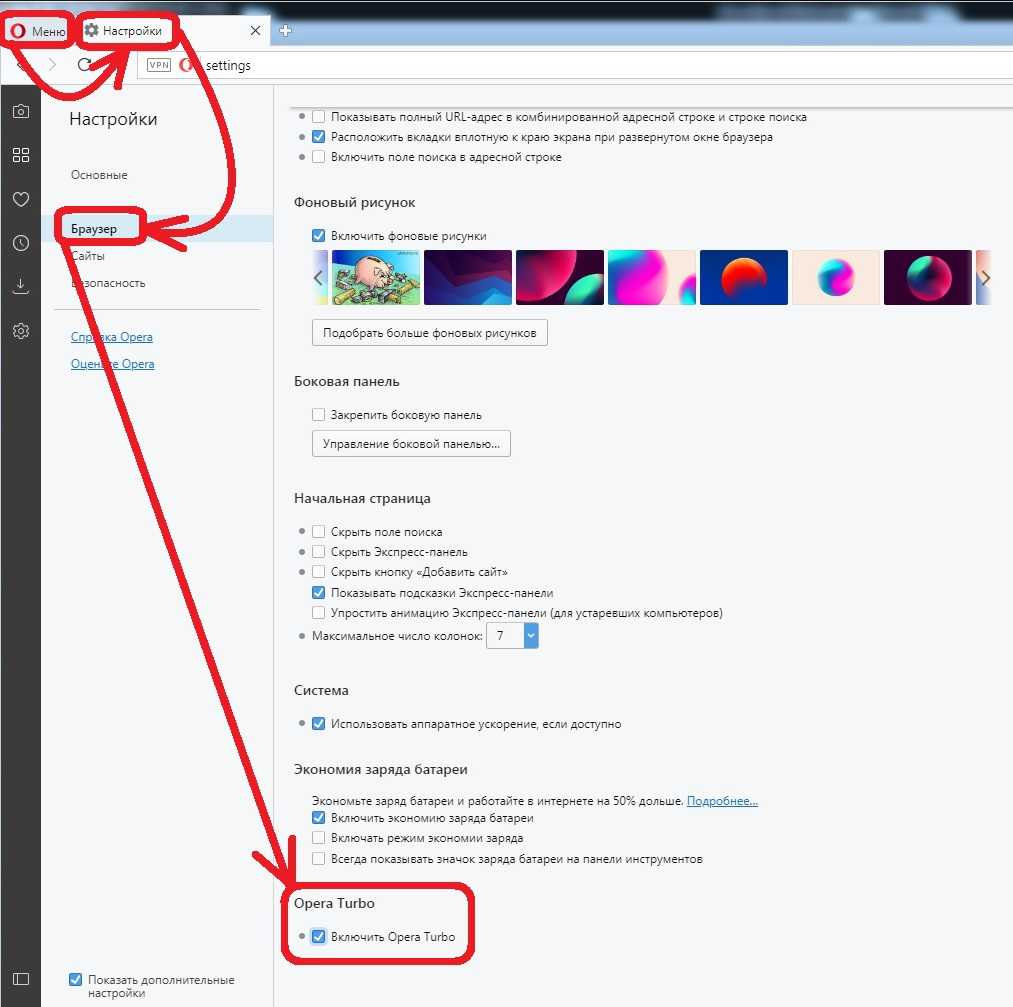
Task: Click Подобрать больше фоновых рисунков button
Action: point(430,333)
